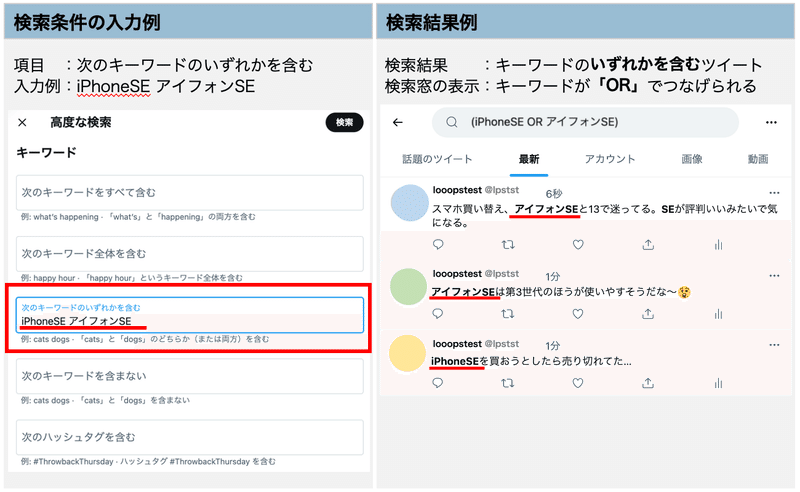Click the blue avatar of the 6秒 tweet
This screenshot has width=800, height=492.
409,203
